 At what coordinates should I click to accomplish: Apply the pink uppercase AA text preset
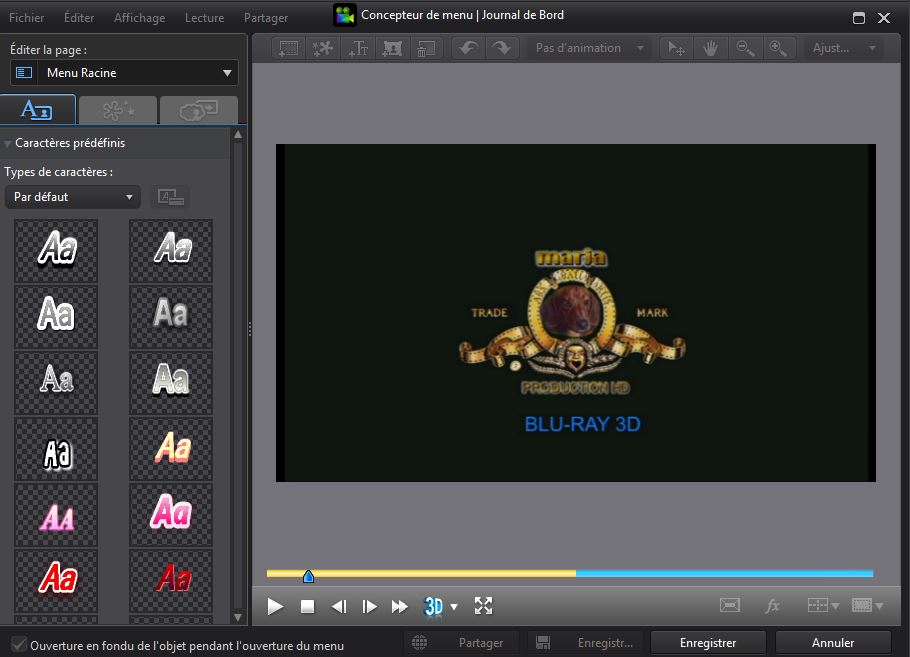(56, 515)
